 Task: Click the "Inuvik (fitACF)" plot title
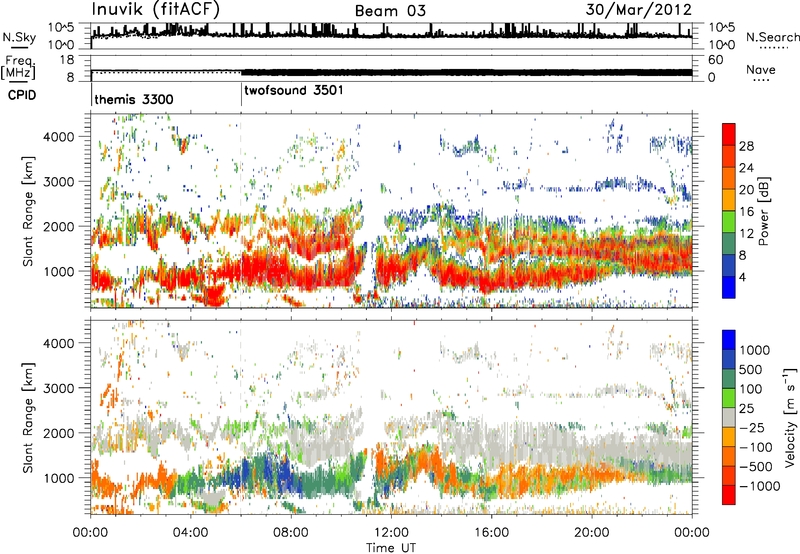(156, 10)
